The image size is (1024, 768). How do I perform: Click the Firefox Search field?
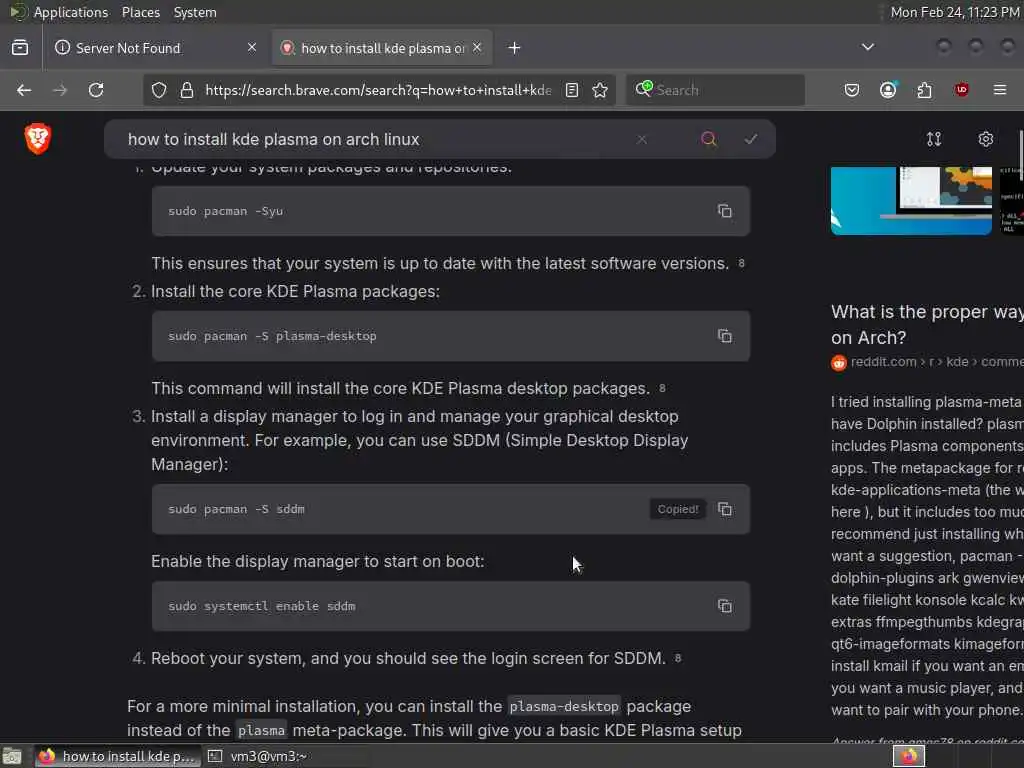pyautogui.click(x=715, y=90)
